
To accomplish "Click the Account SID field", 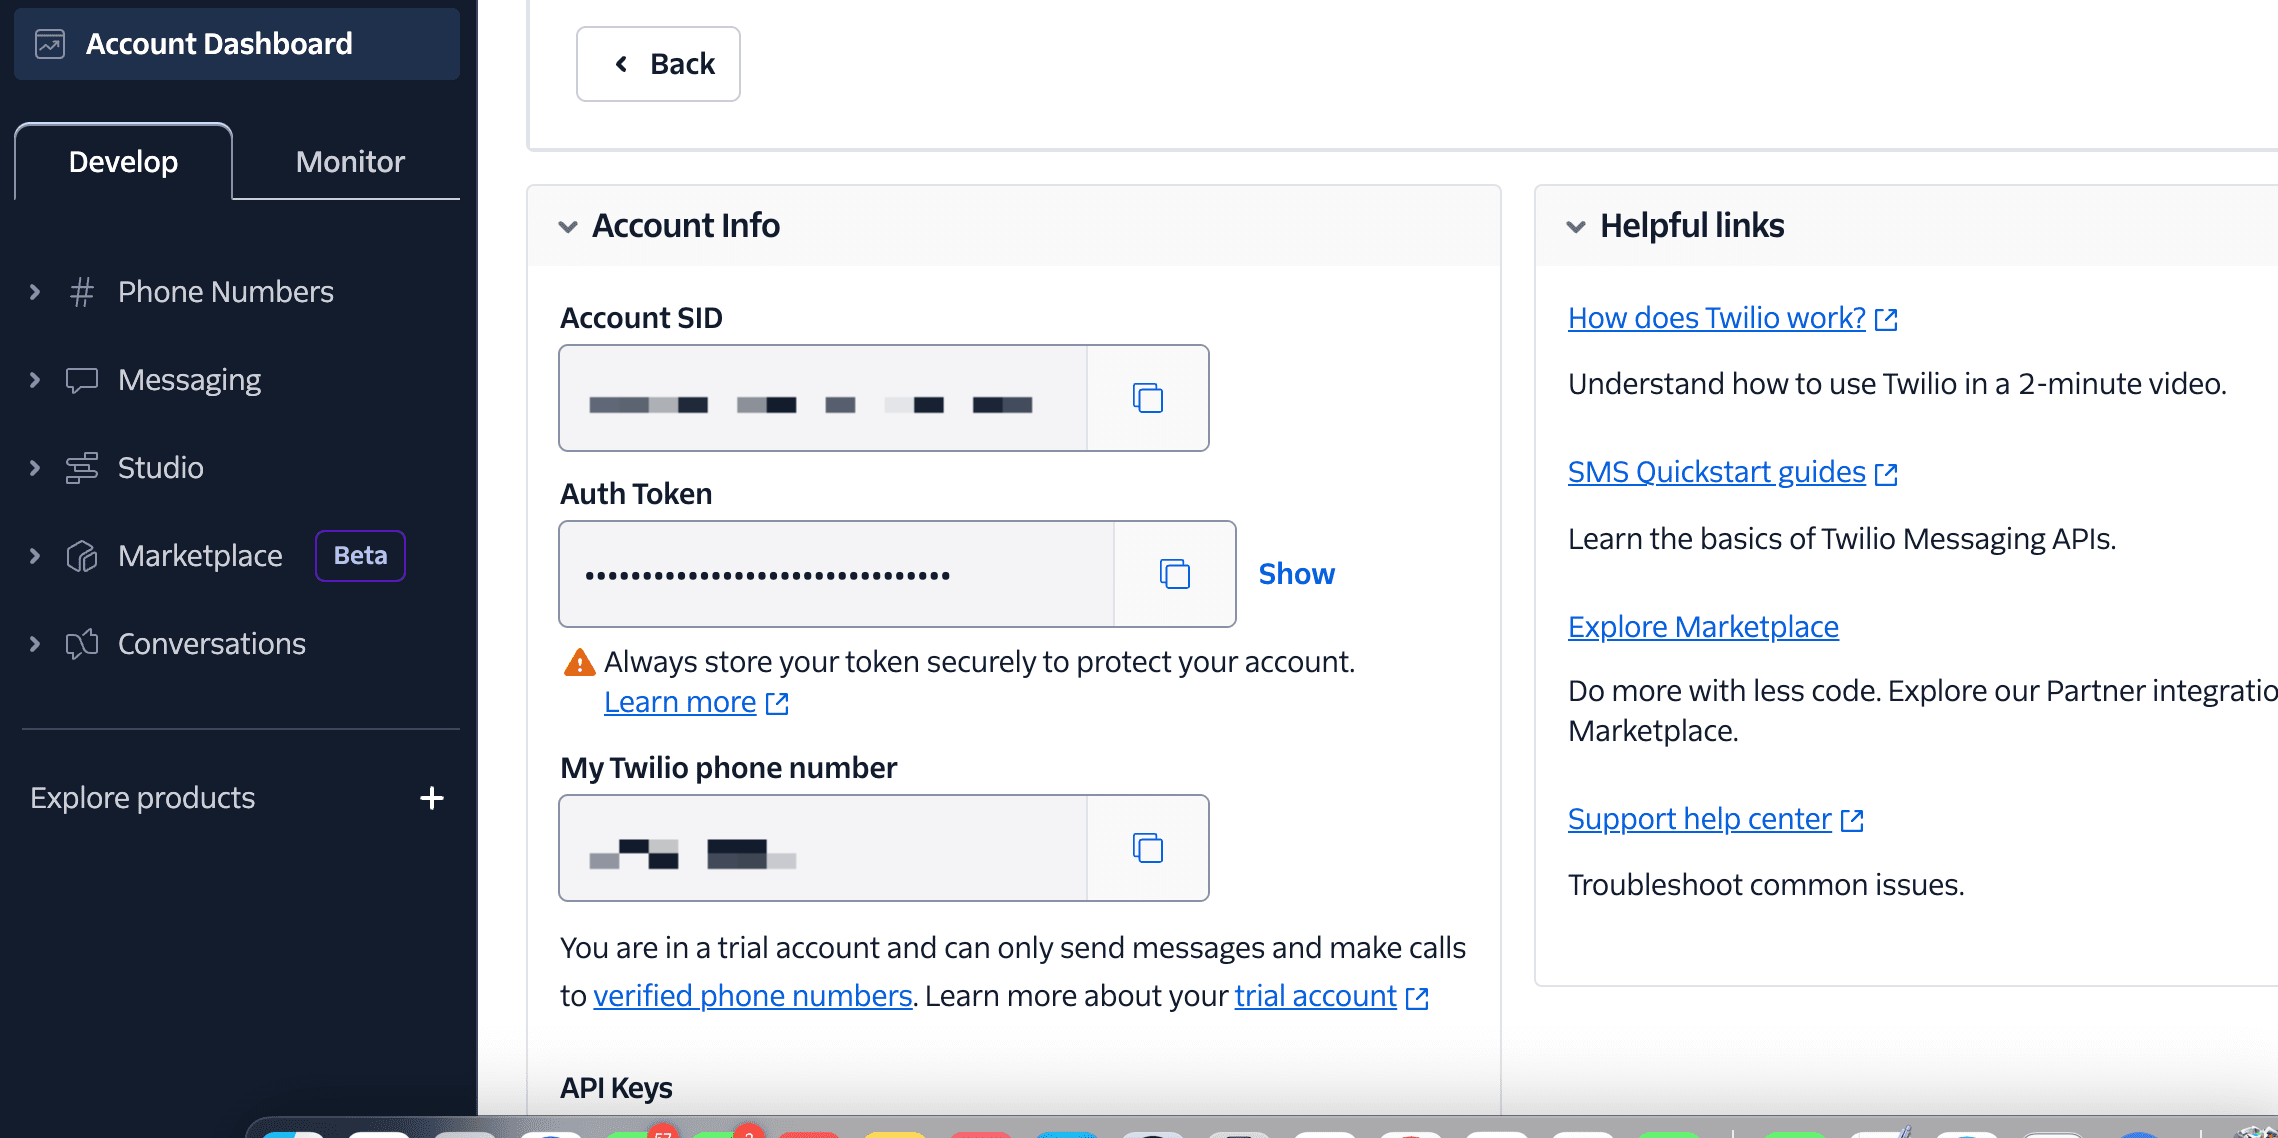I will 822,398.
